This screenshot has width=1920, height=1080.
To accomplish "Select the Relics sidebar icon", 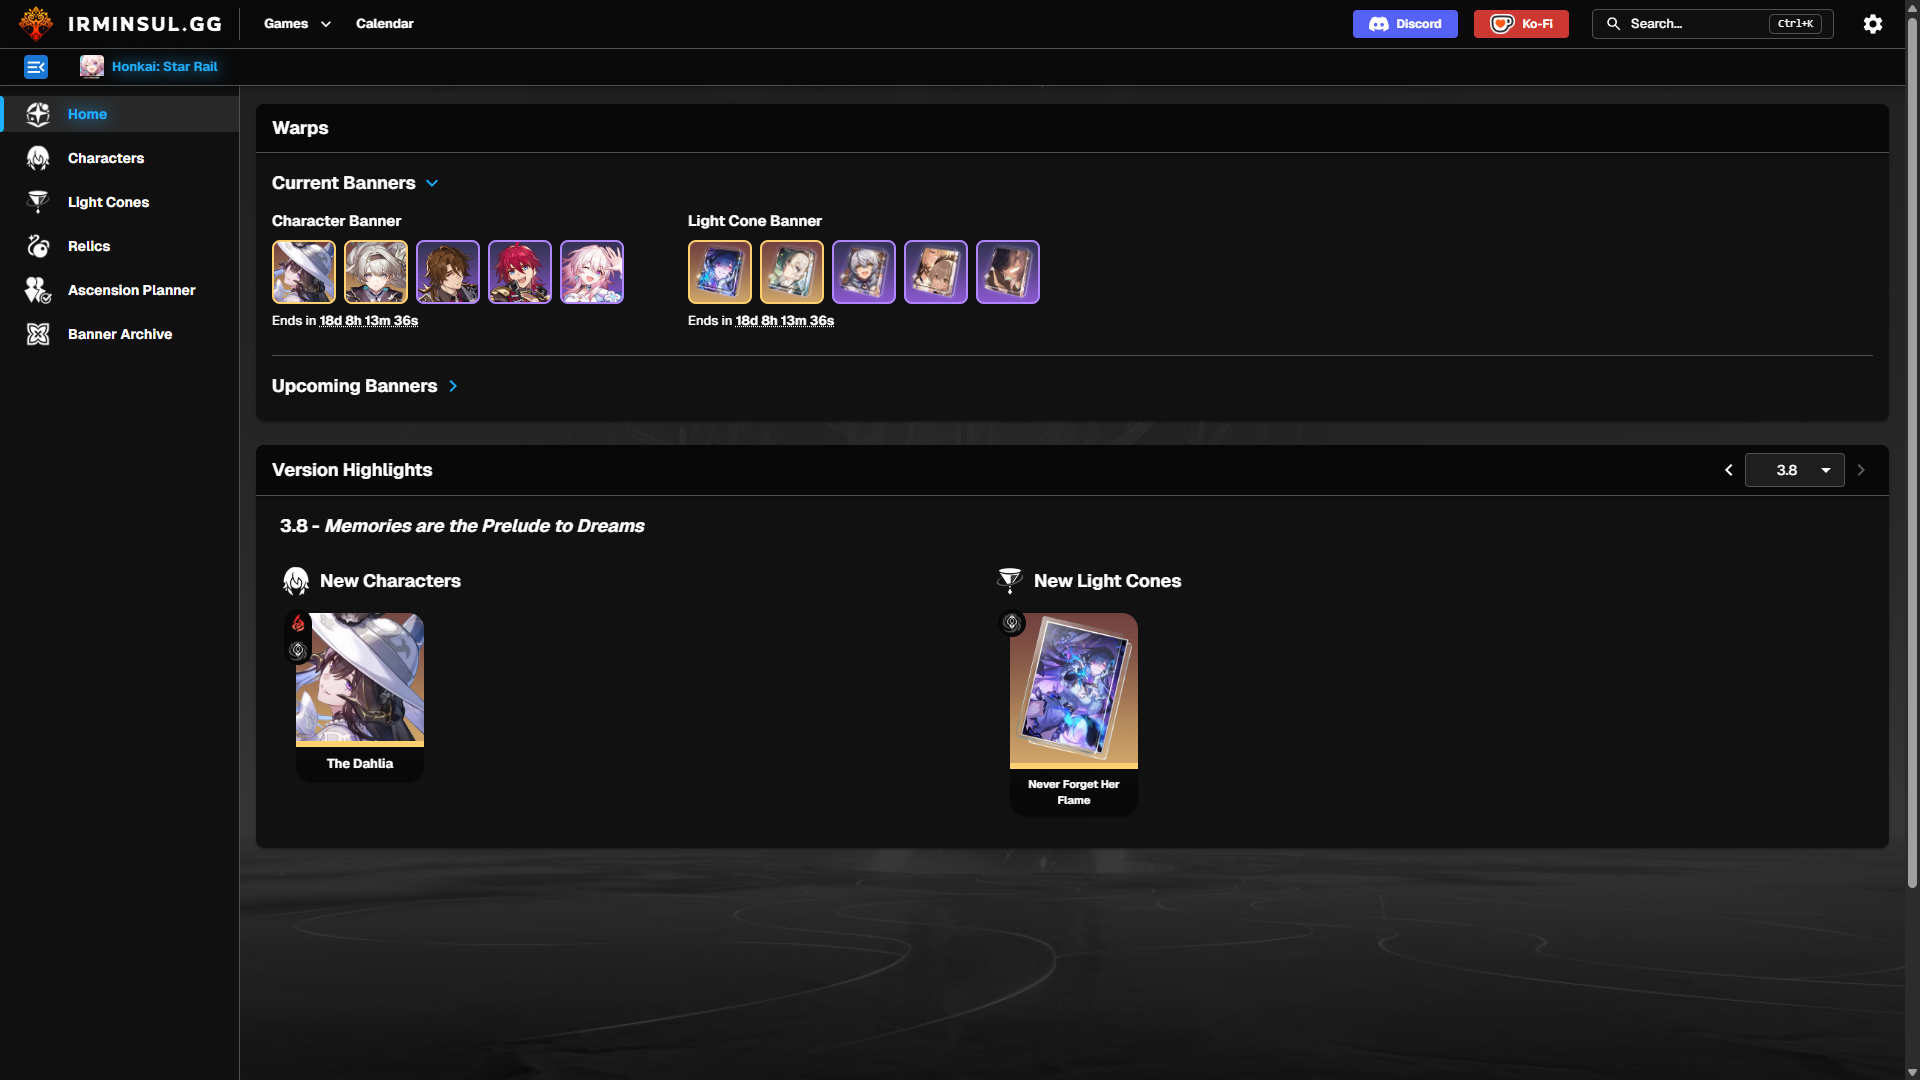I will coord(38,246).
